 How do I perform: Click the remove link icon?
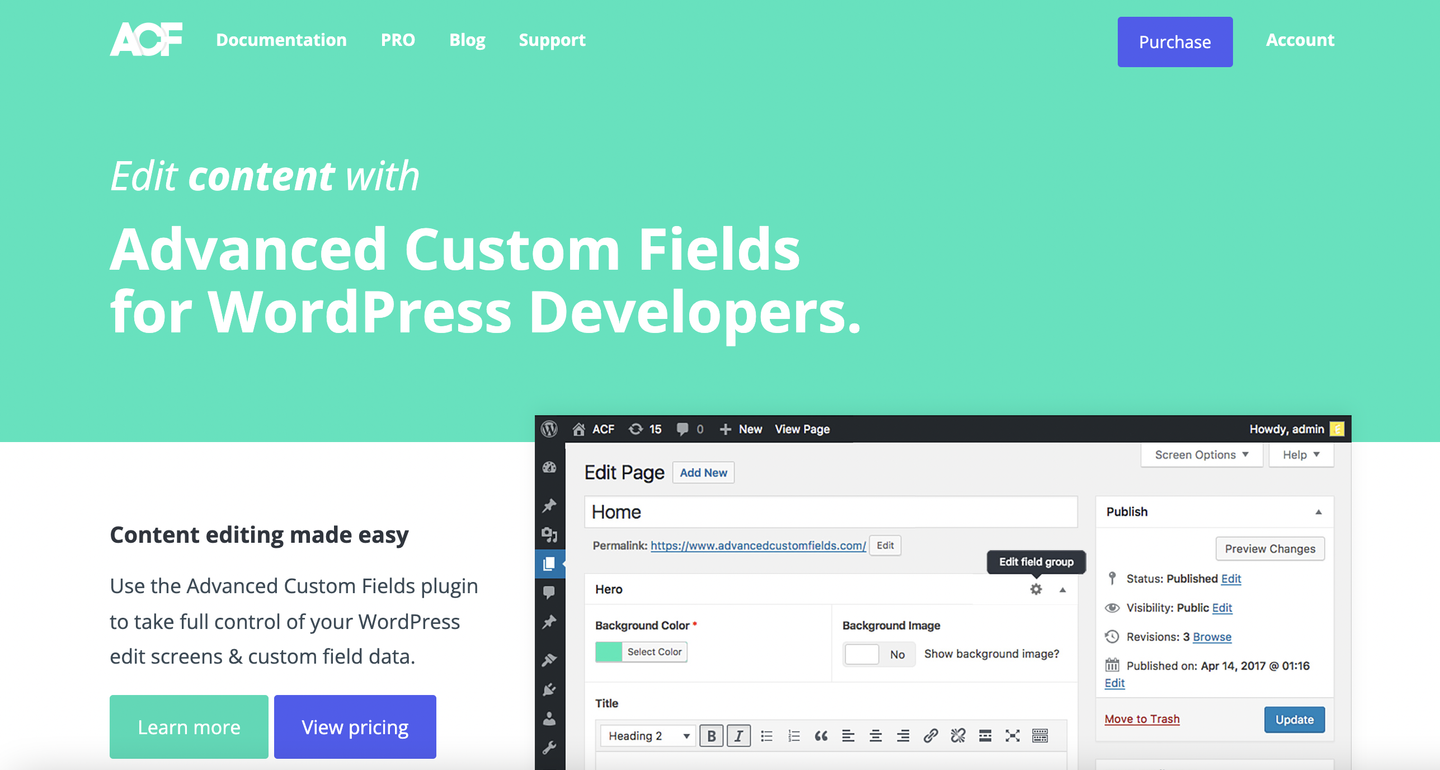[957, 736]
